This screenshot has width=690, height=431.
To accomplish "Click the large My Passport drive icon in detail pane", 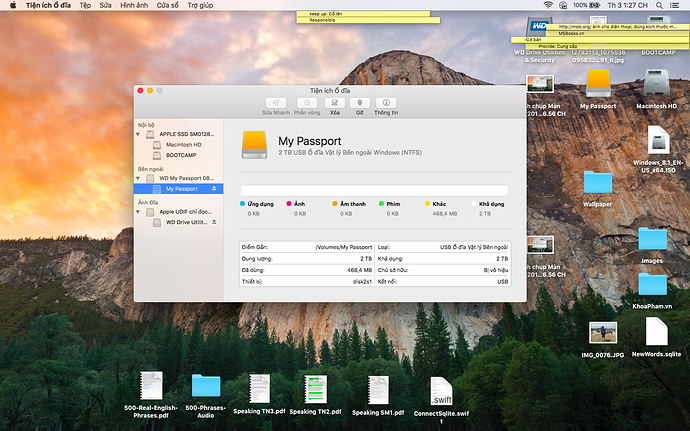I will click(x=254, y=144).
